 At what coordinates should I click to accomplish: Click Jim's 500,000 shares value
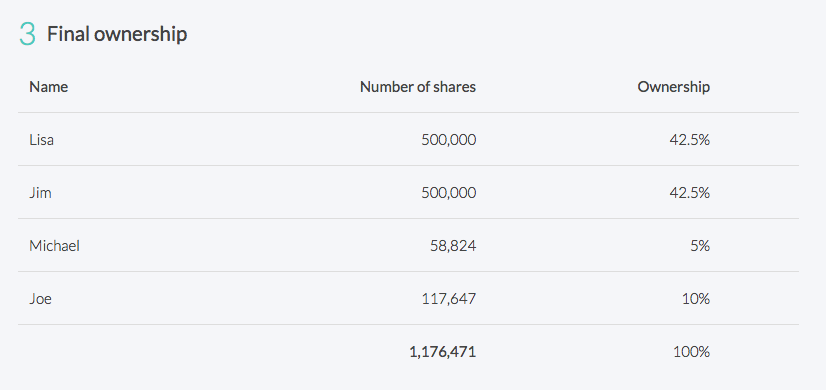(448, 193)
